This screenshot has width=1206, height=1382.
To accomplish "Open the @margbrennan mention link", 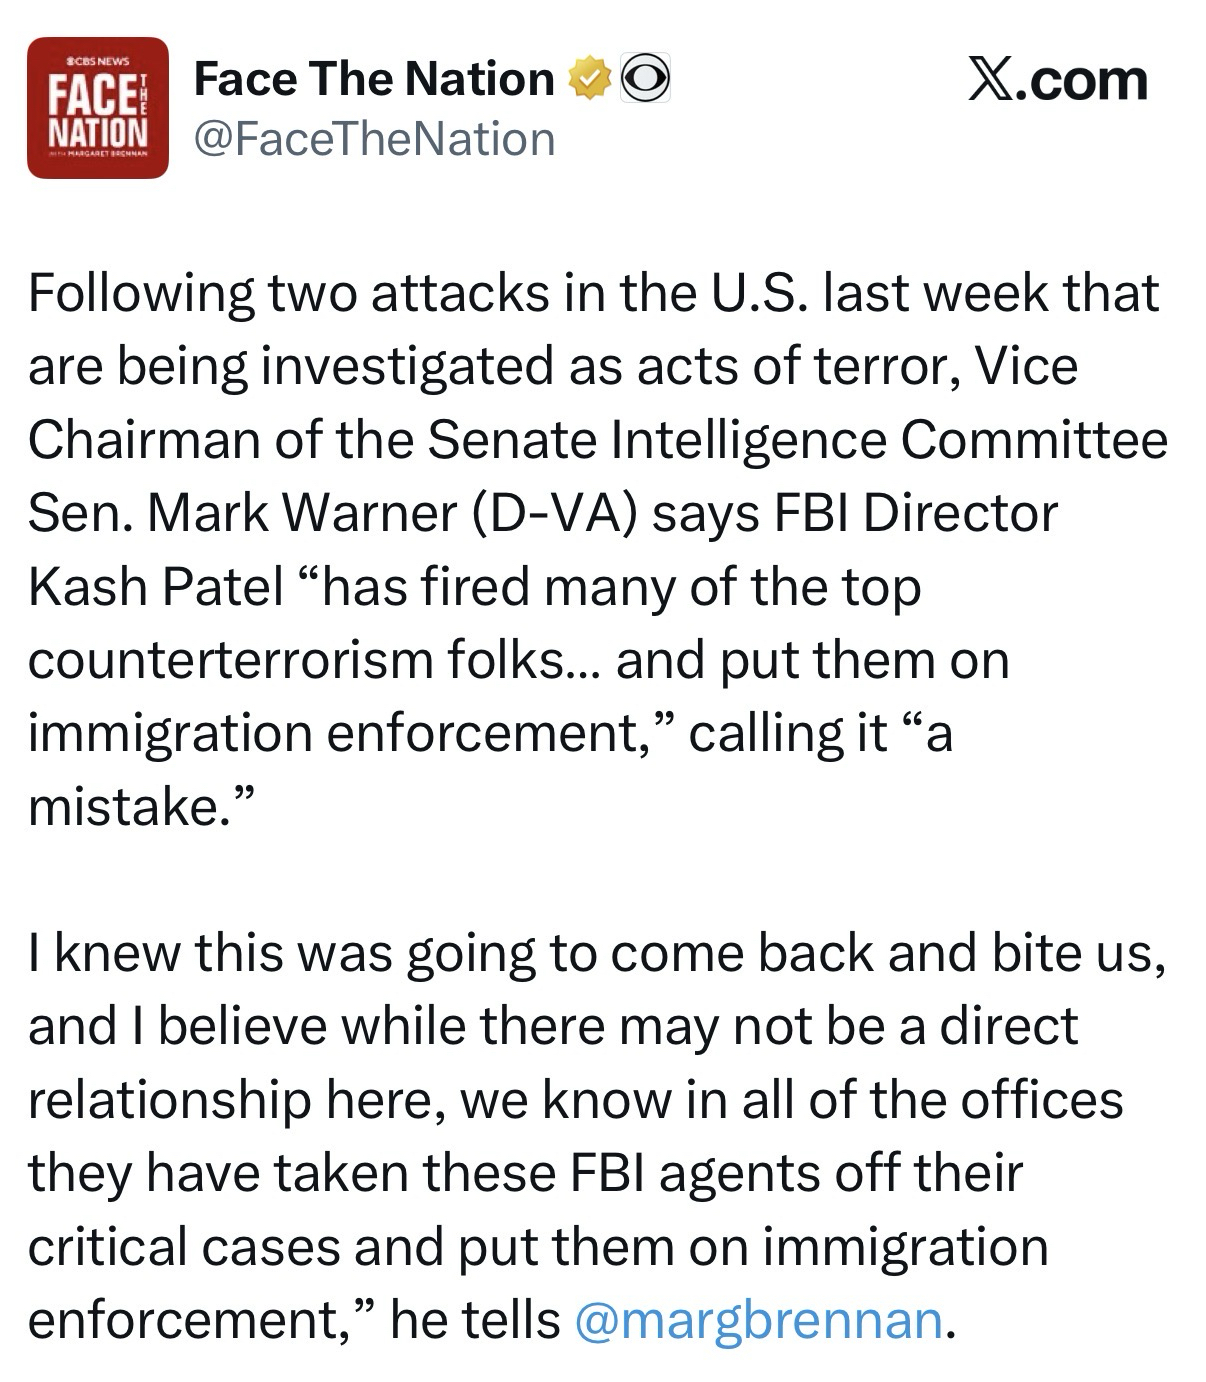I will click(x=758, y=1319).
